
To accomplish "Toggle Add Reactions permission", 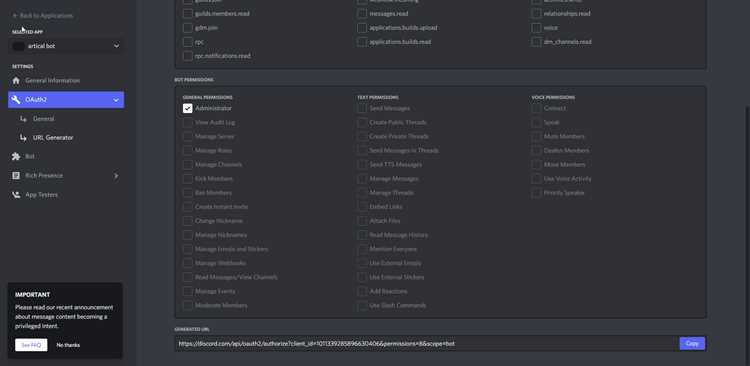I will click(x=362, y=291).
